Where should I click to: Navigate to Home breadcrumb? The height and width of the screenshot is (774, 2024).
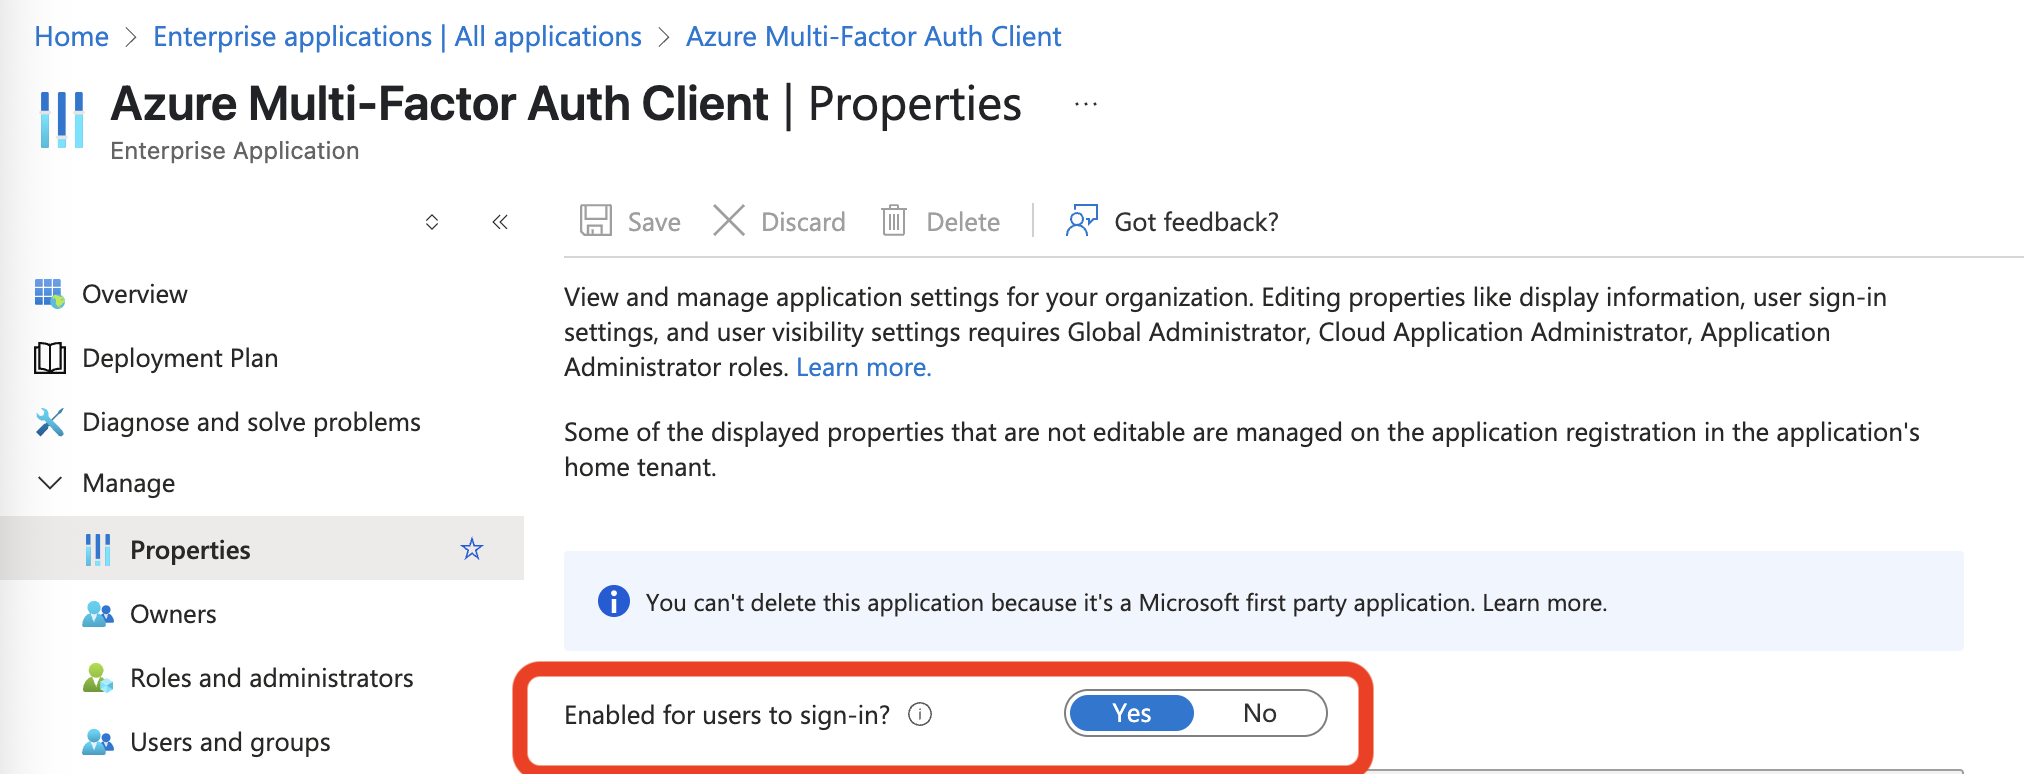pyautogui.click(x=72, y=37)
